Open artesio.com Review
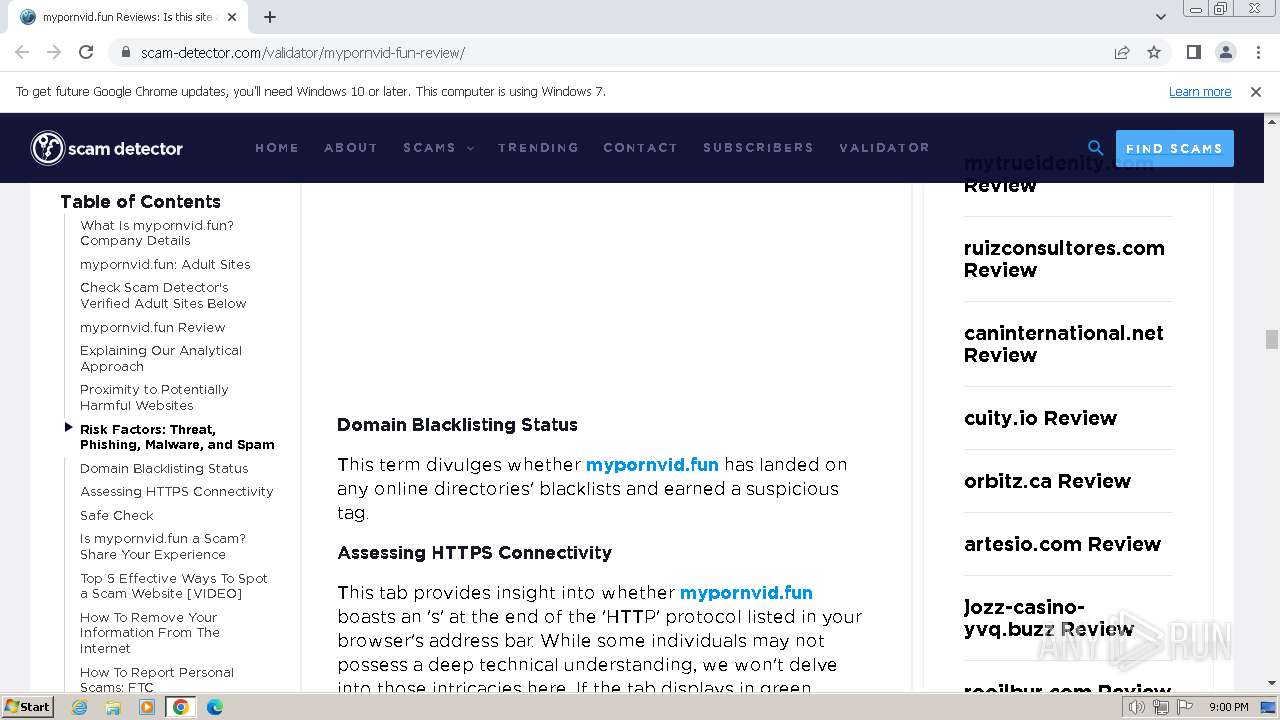This screenshot has width=1280, height=720. [x=1062, y=544]
